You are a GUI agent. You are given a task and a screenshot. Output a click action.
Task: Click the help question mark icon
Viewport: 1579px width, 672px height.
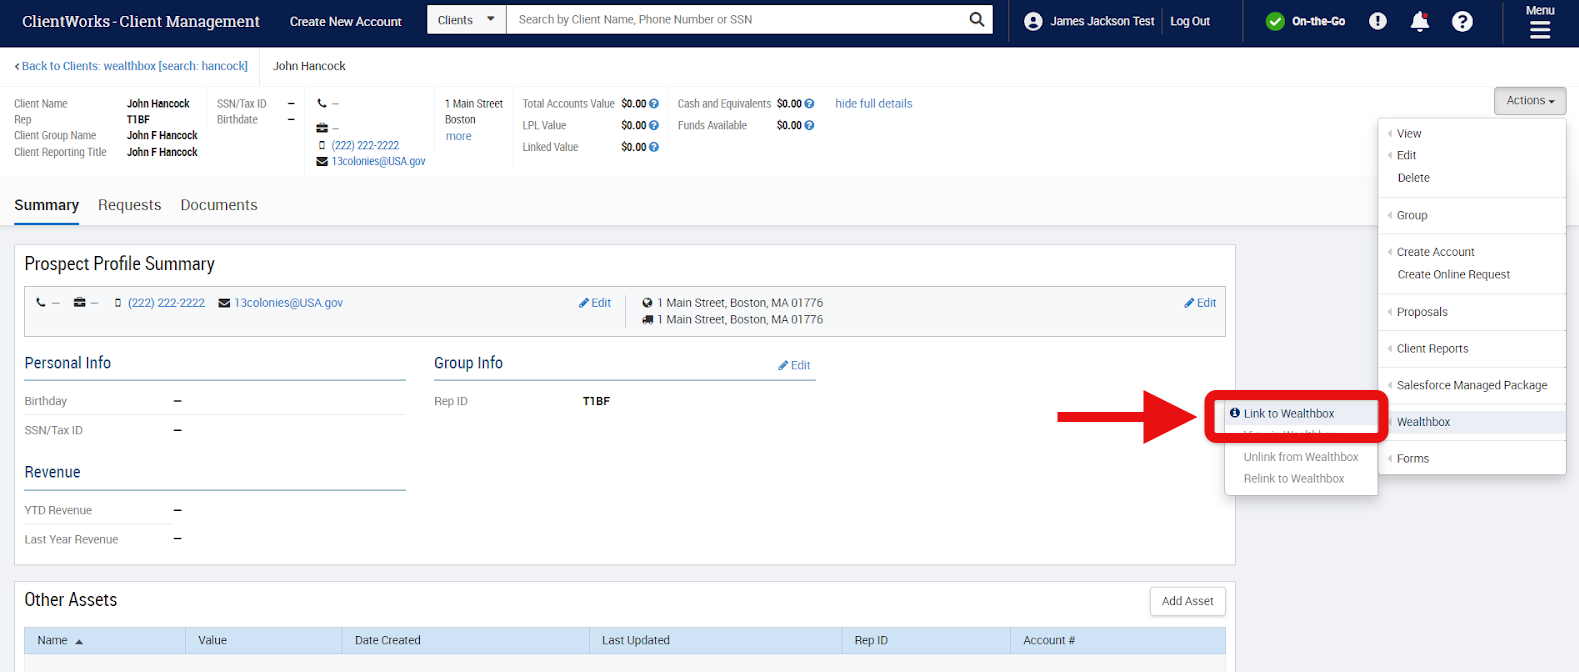coord(1462,21)
